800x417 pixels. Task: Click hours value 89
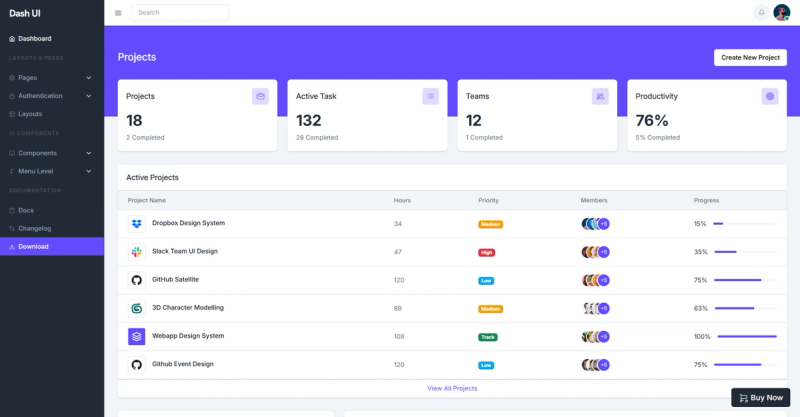coord(397,309)
